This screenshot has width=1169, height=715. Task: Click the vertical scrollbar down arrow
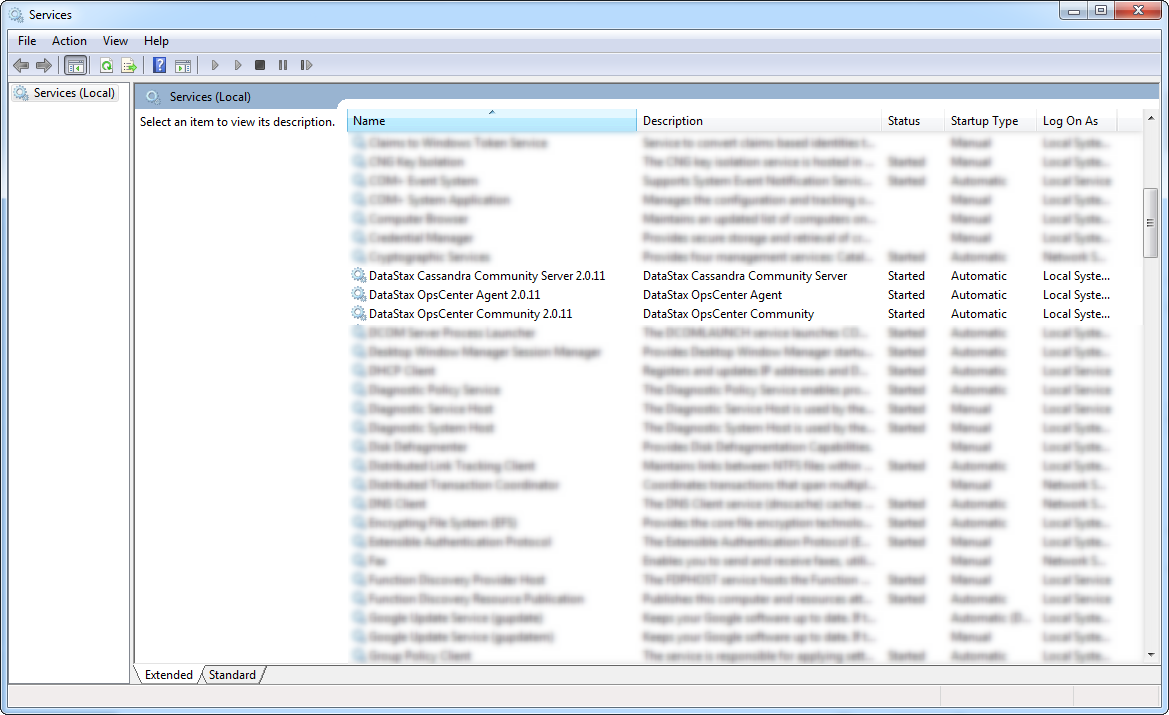pos(1150,655)
